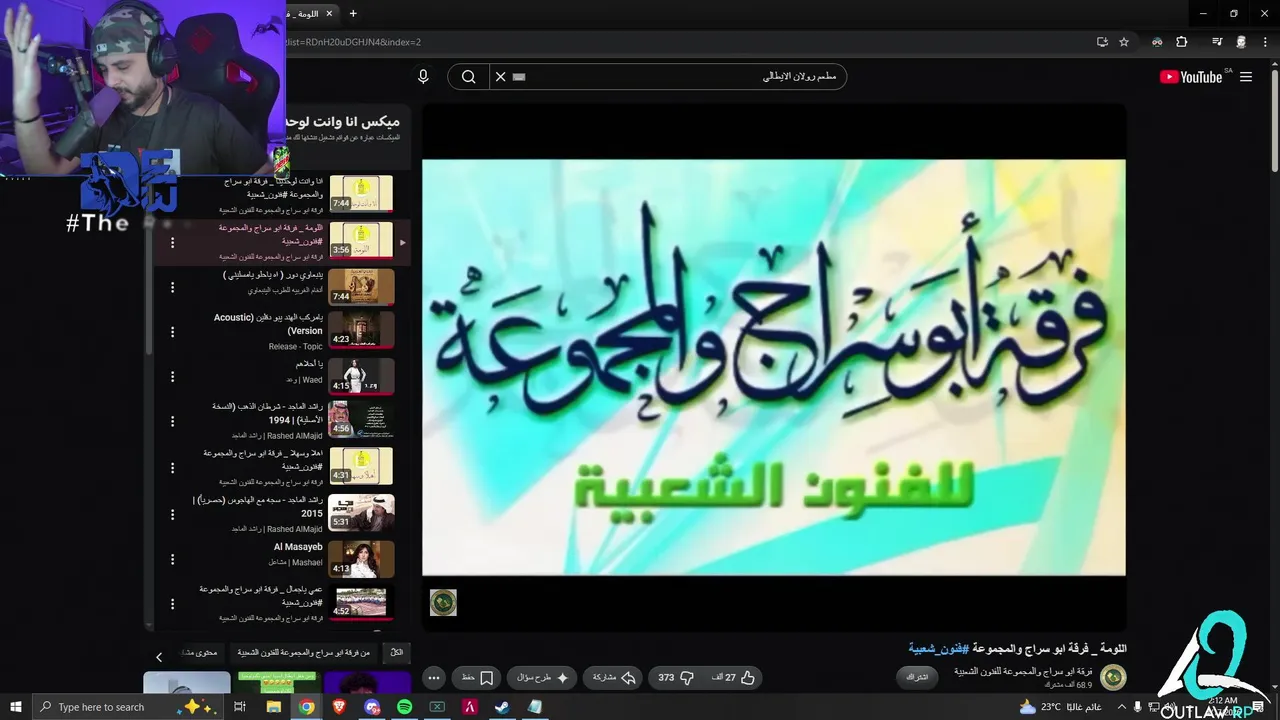Click the Share مشاركة button
The width and height of the screenshot is (1280, 720).
[613, 678]
